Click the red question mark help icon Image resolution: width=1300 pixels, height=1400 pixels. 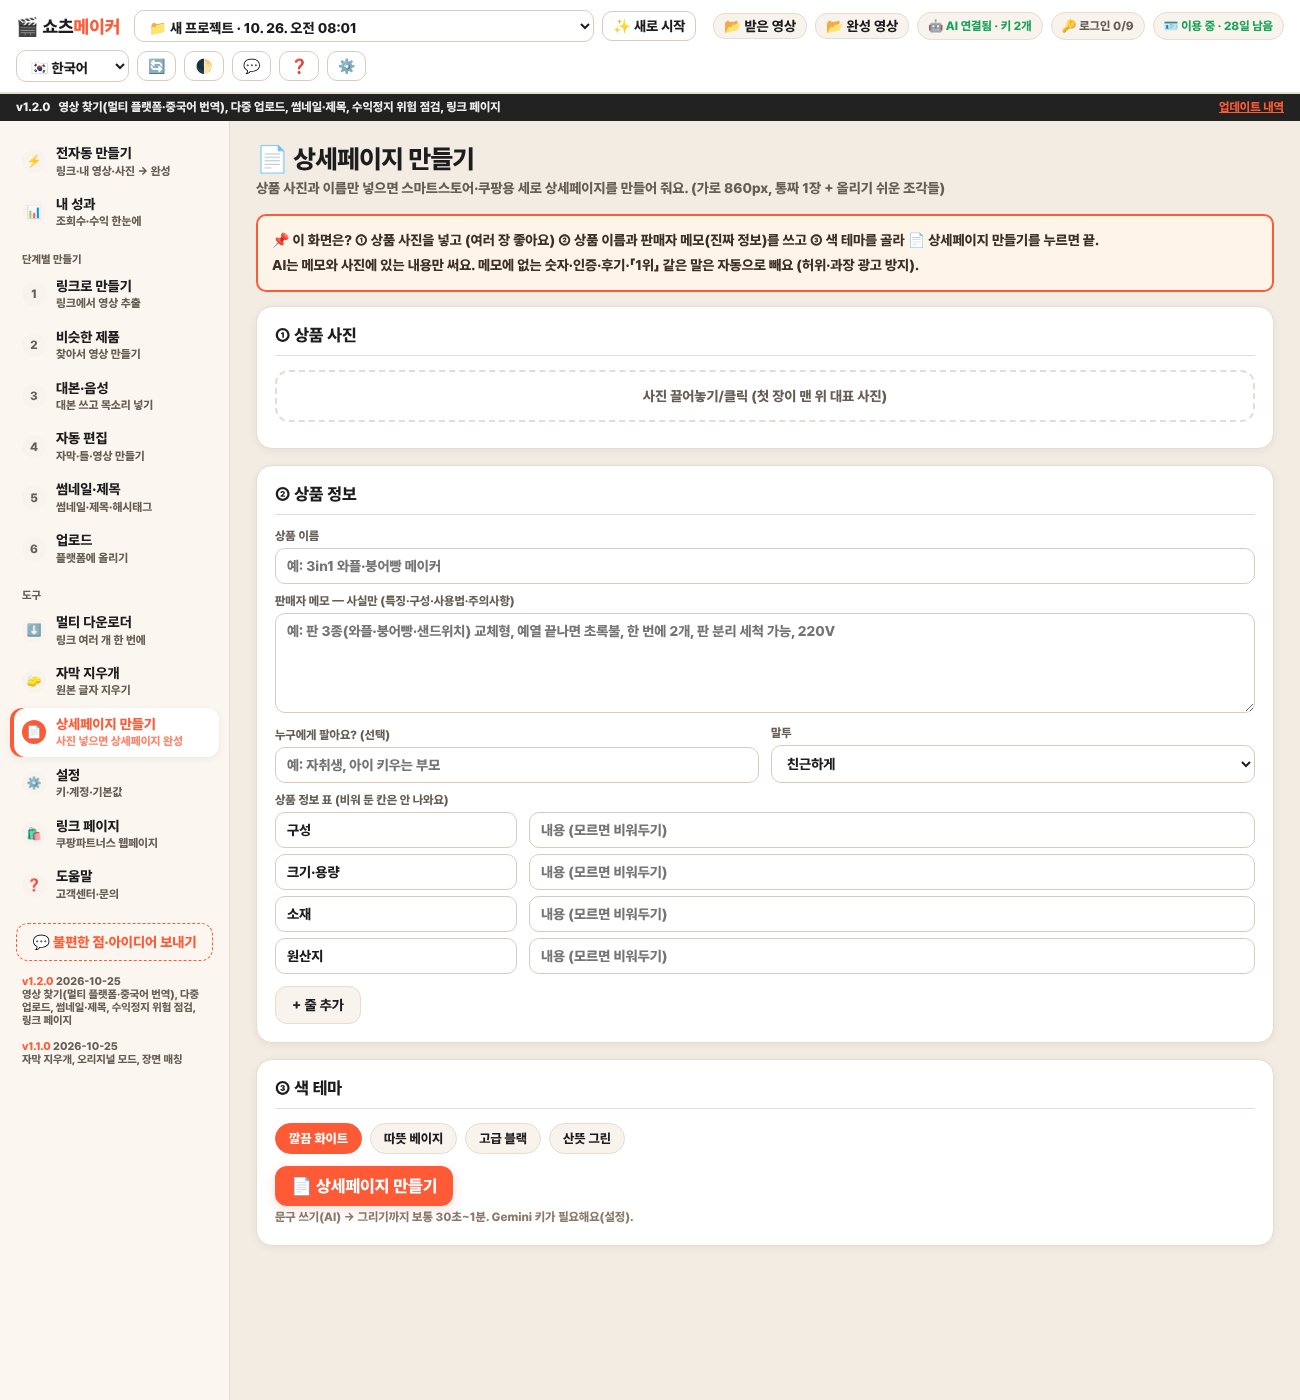299,66
